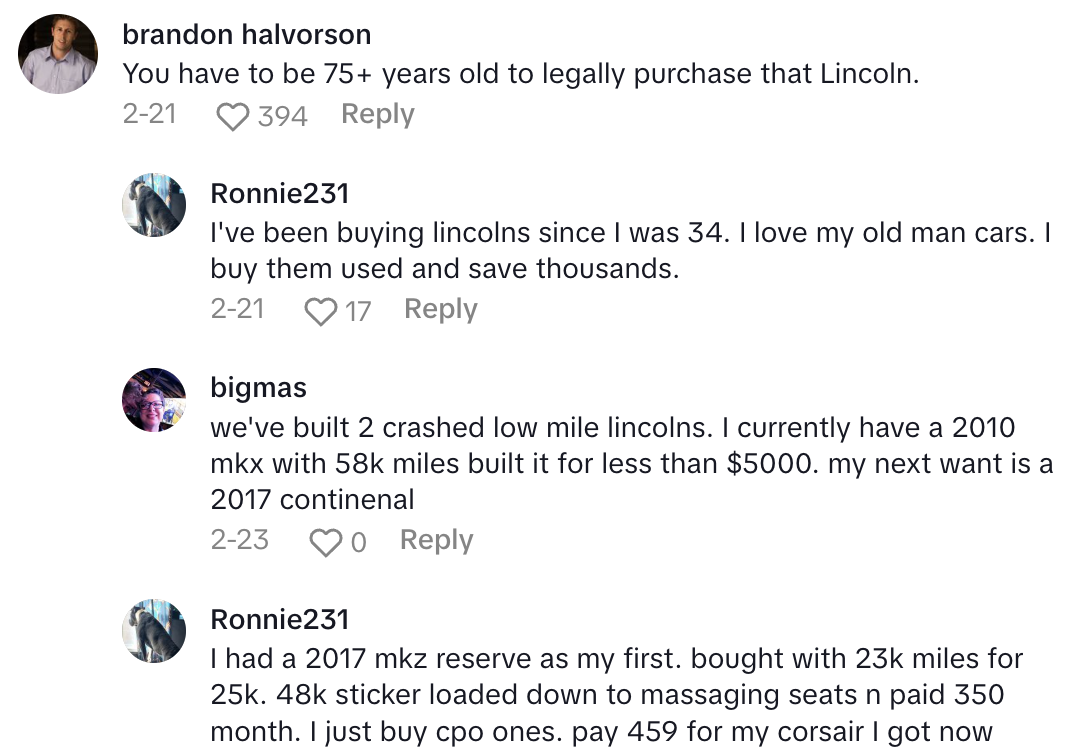Image resolution: width=1078 pixels, height=756 pixels.
Task: Tap the Ronnie231 username above the old man cars comment
Action: [280, 193]
